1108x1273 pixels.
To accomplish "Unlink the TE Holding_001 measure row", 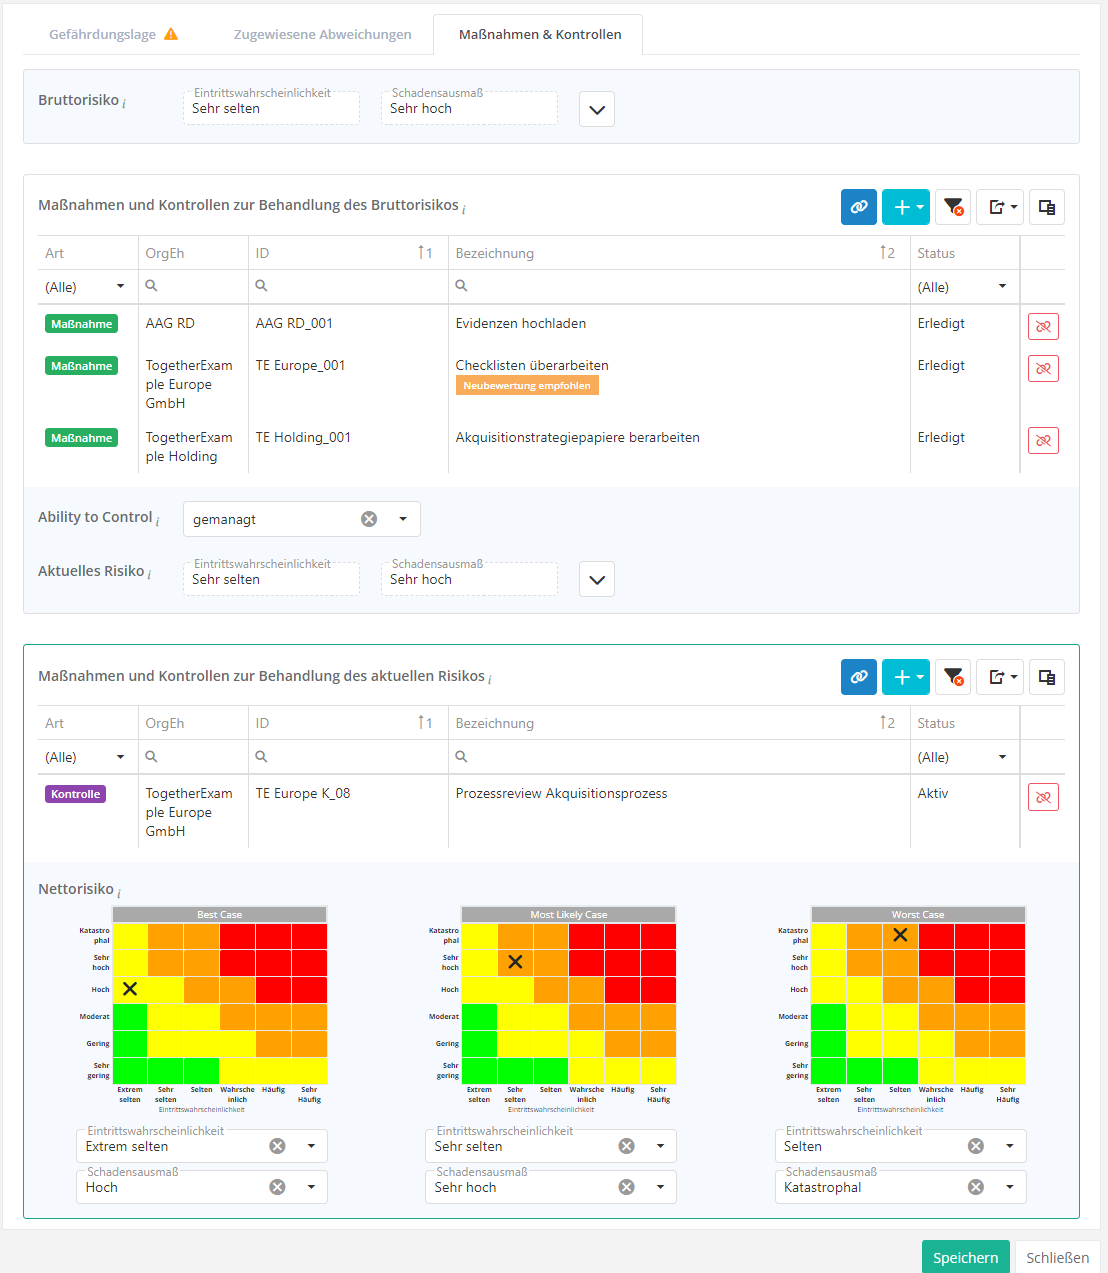I will 1043,440.
